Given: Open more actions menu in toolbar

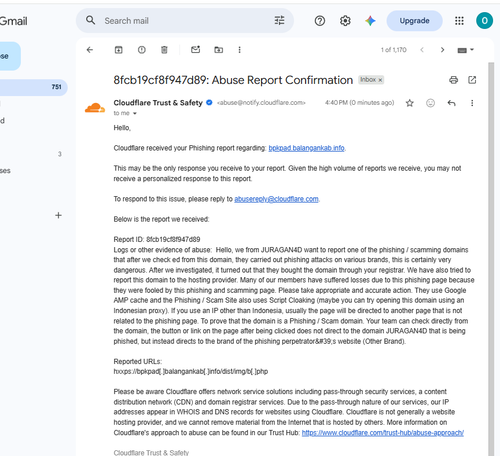Looking at the screenshot, I should click(x=239, y=50).
